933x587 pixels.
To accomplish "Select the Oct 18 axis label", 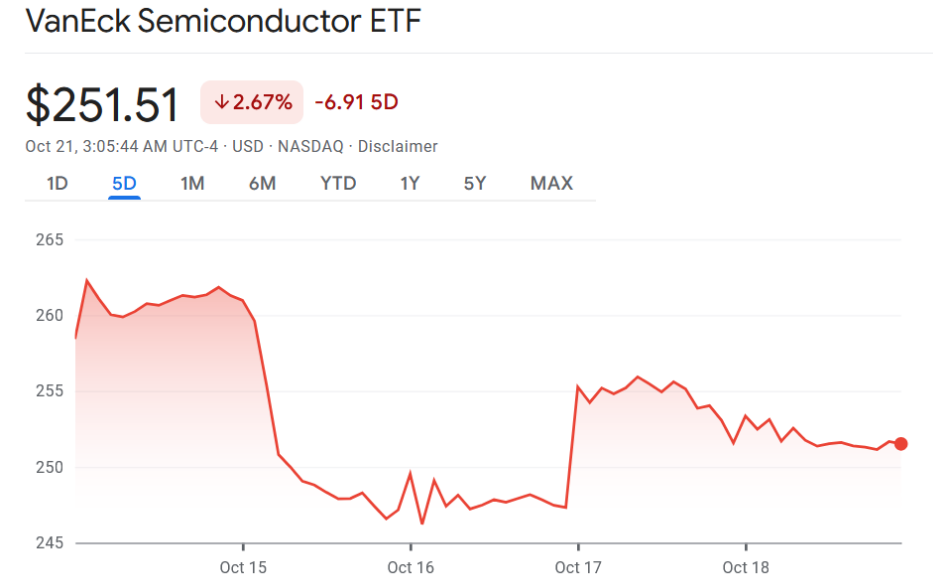I will tap(746, 567).
